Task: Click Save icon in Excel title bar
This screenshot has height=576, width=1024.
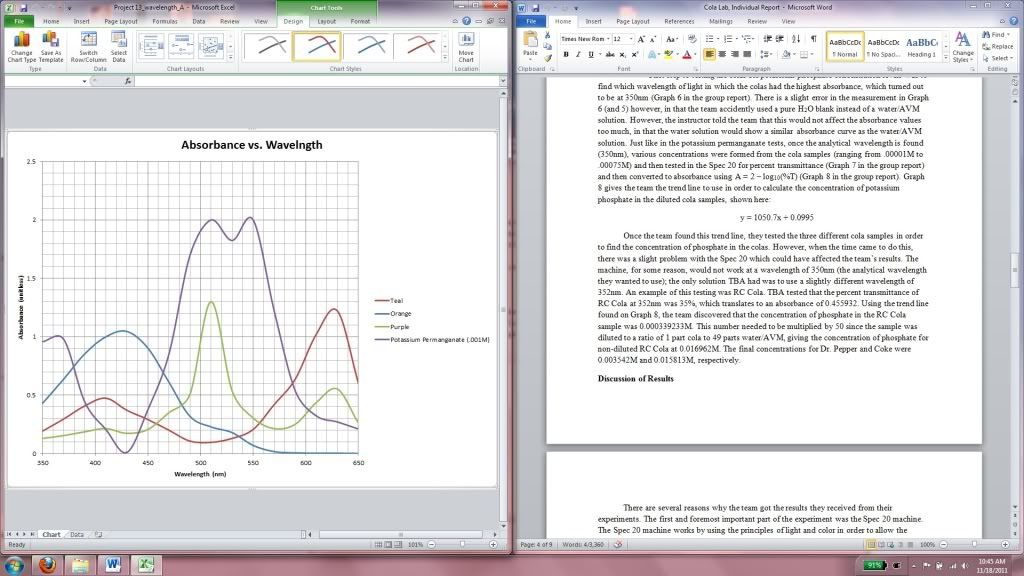Action: pyautogui.click(x=24, y=8)
